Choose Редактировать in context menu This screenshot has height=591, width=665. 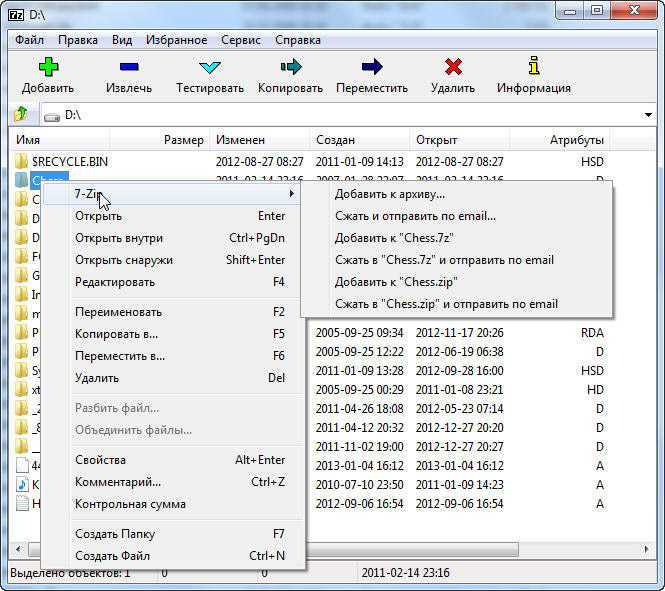(172, 282)
